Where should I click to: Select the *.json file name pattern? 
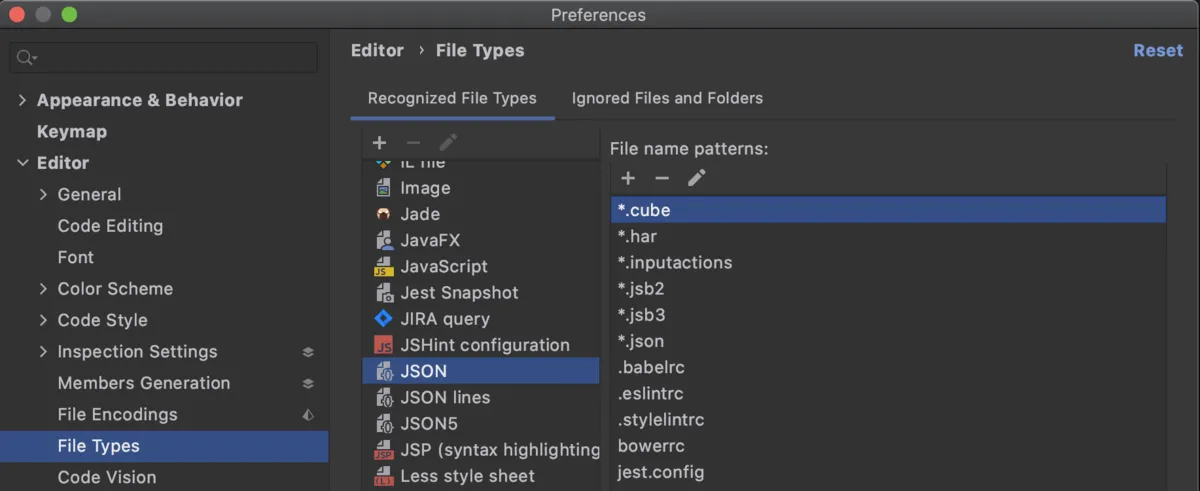click(x=641, y=341)
